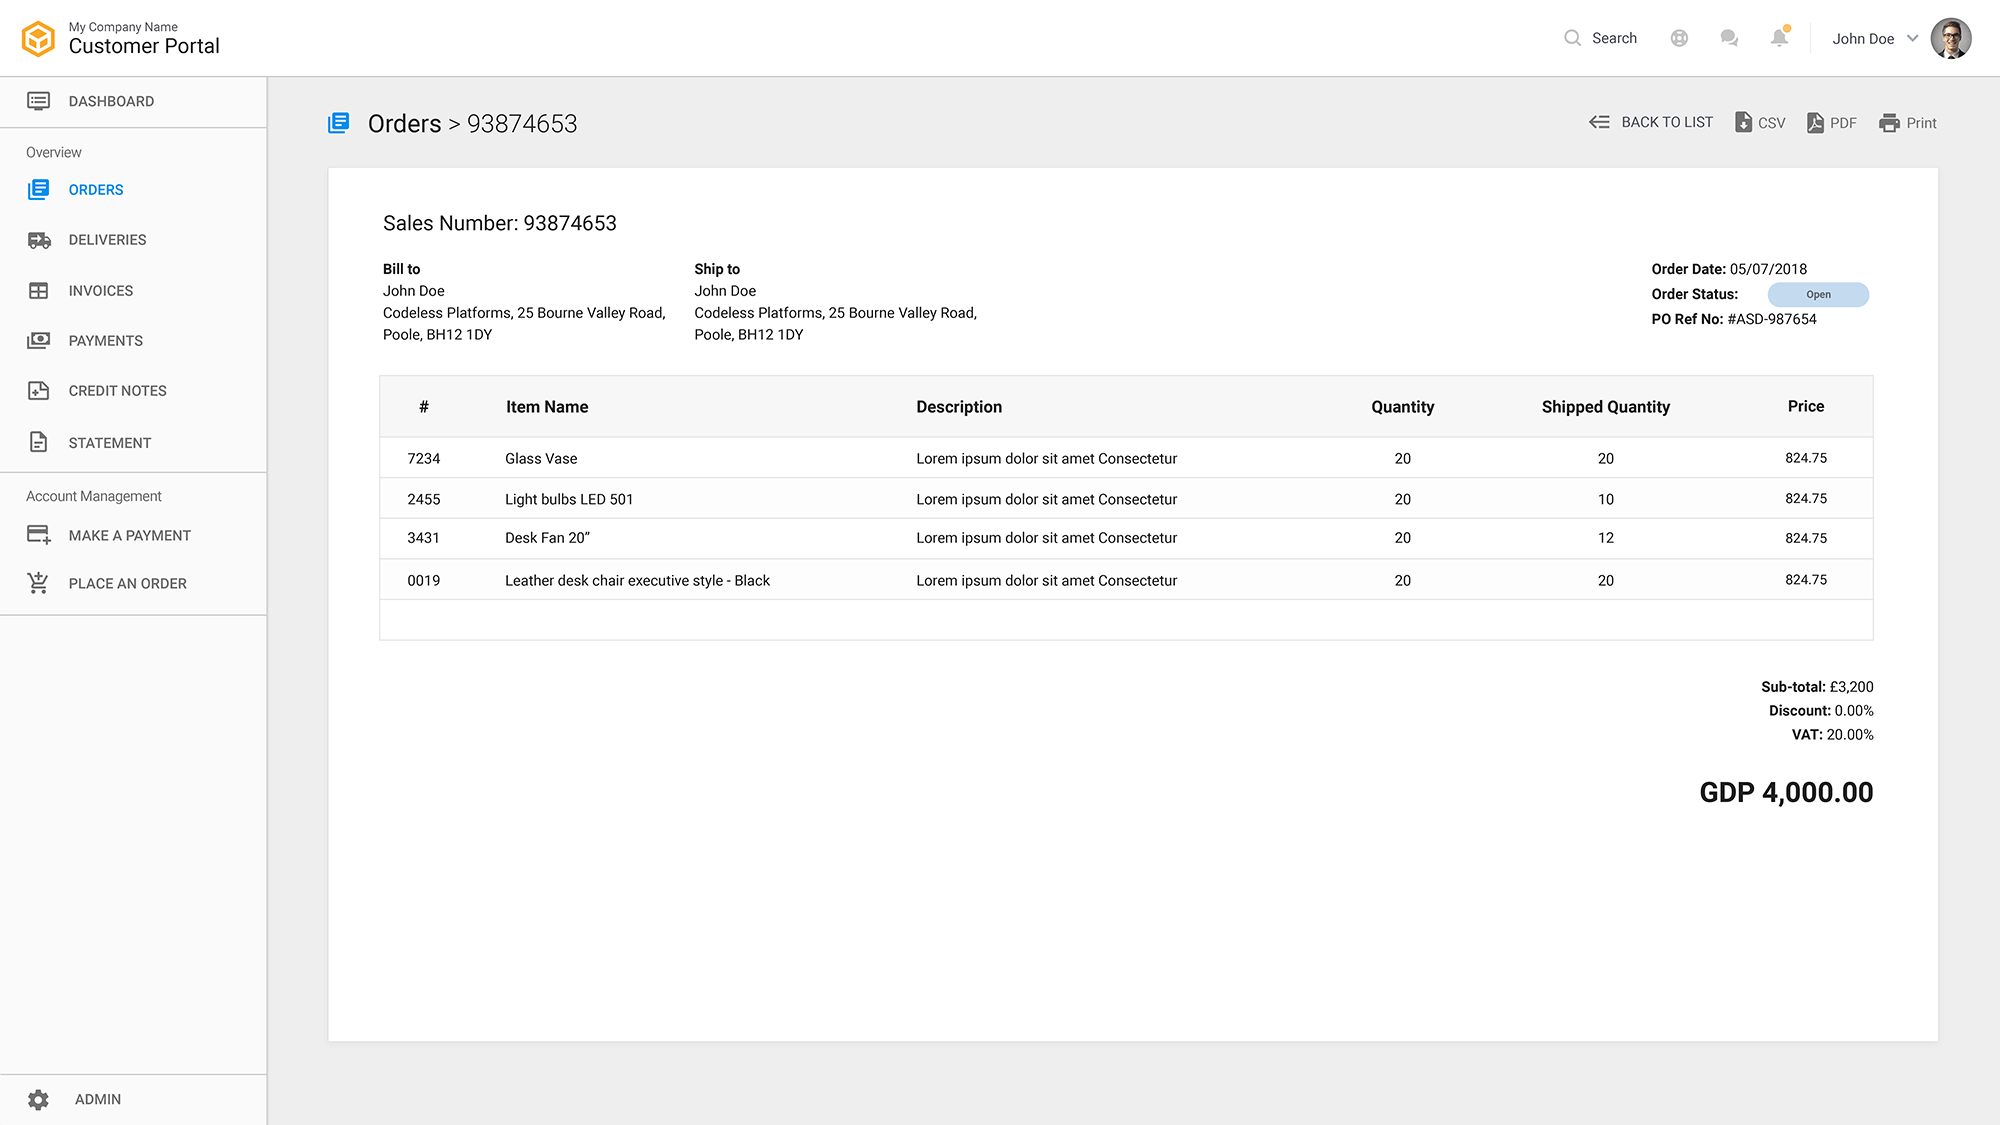Viewport: 2000px width, 1125px height.
Task: Export order as CSV file
Action: click(1760, 122)
